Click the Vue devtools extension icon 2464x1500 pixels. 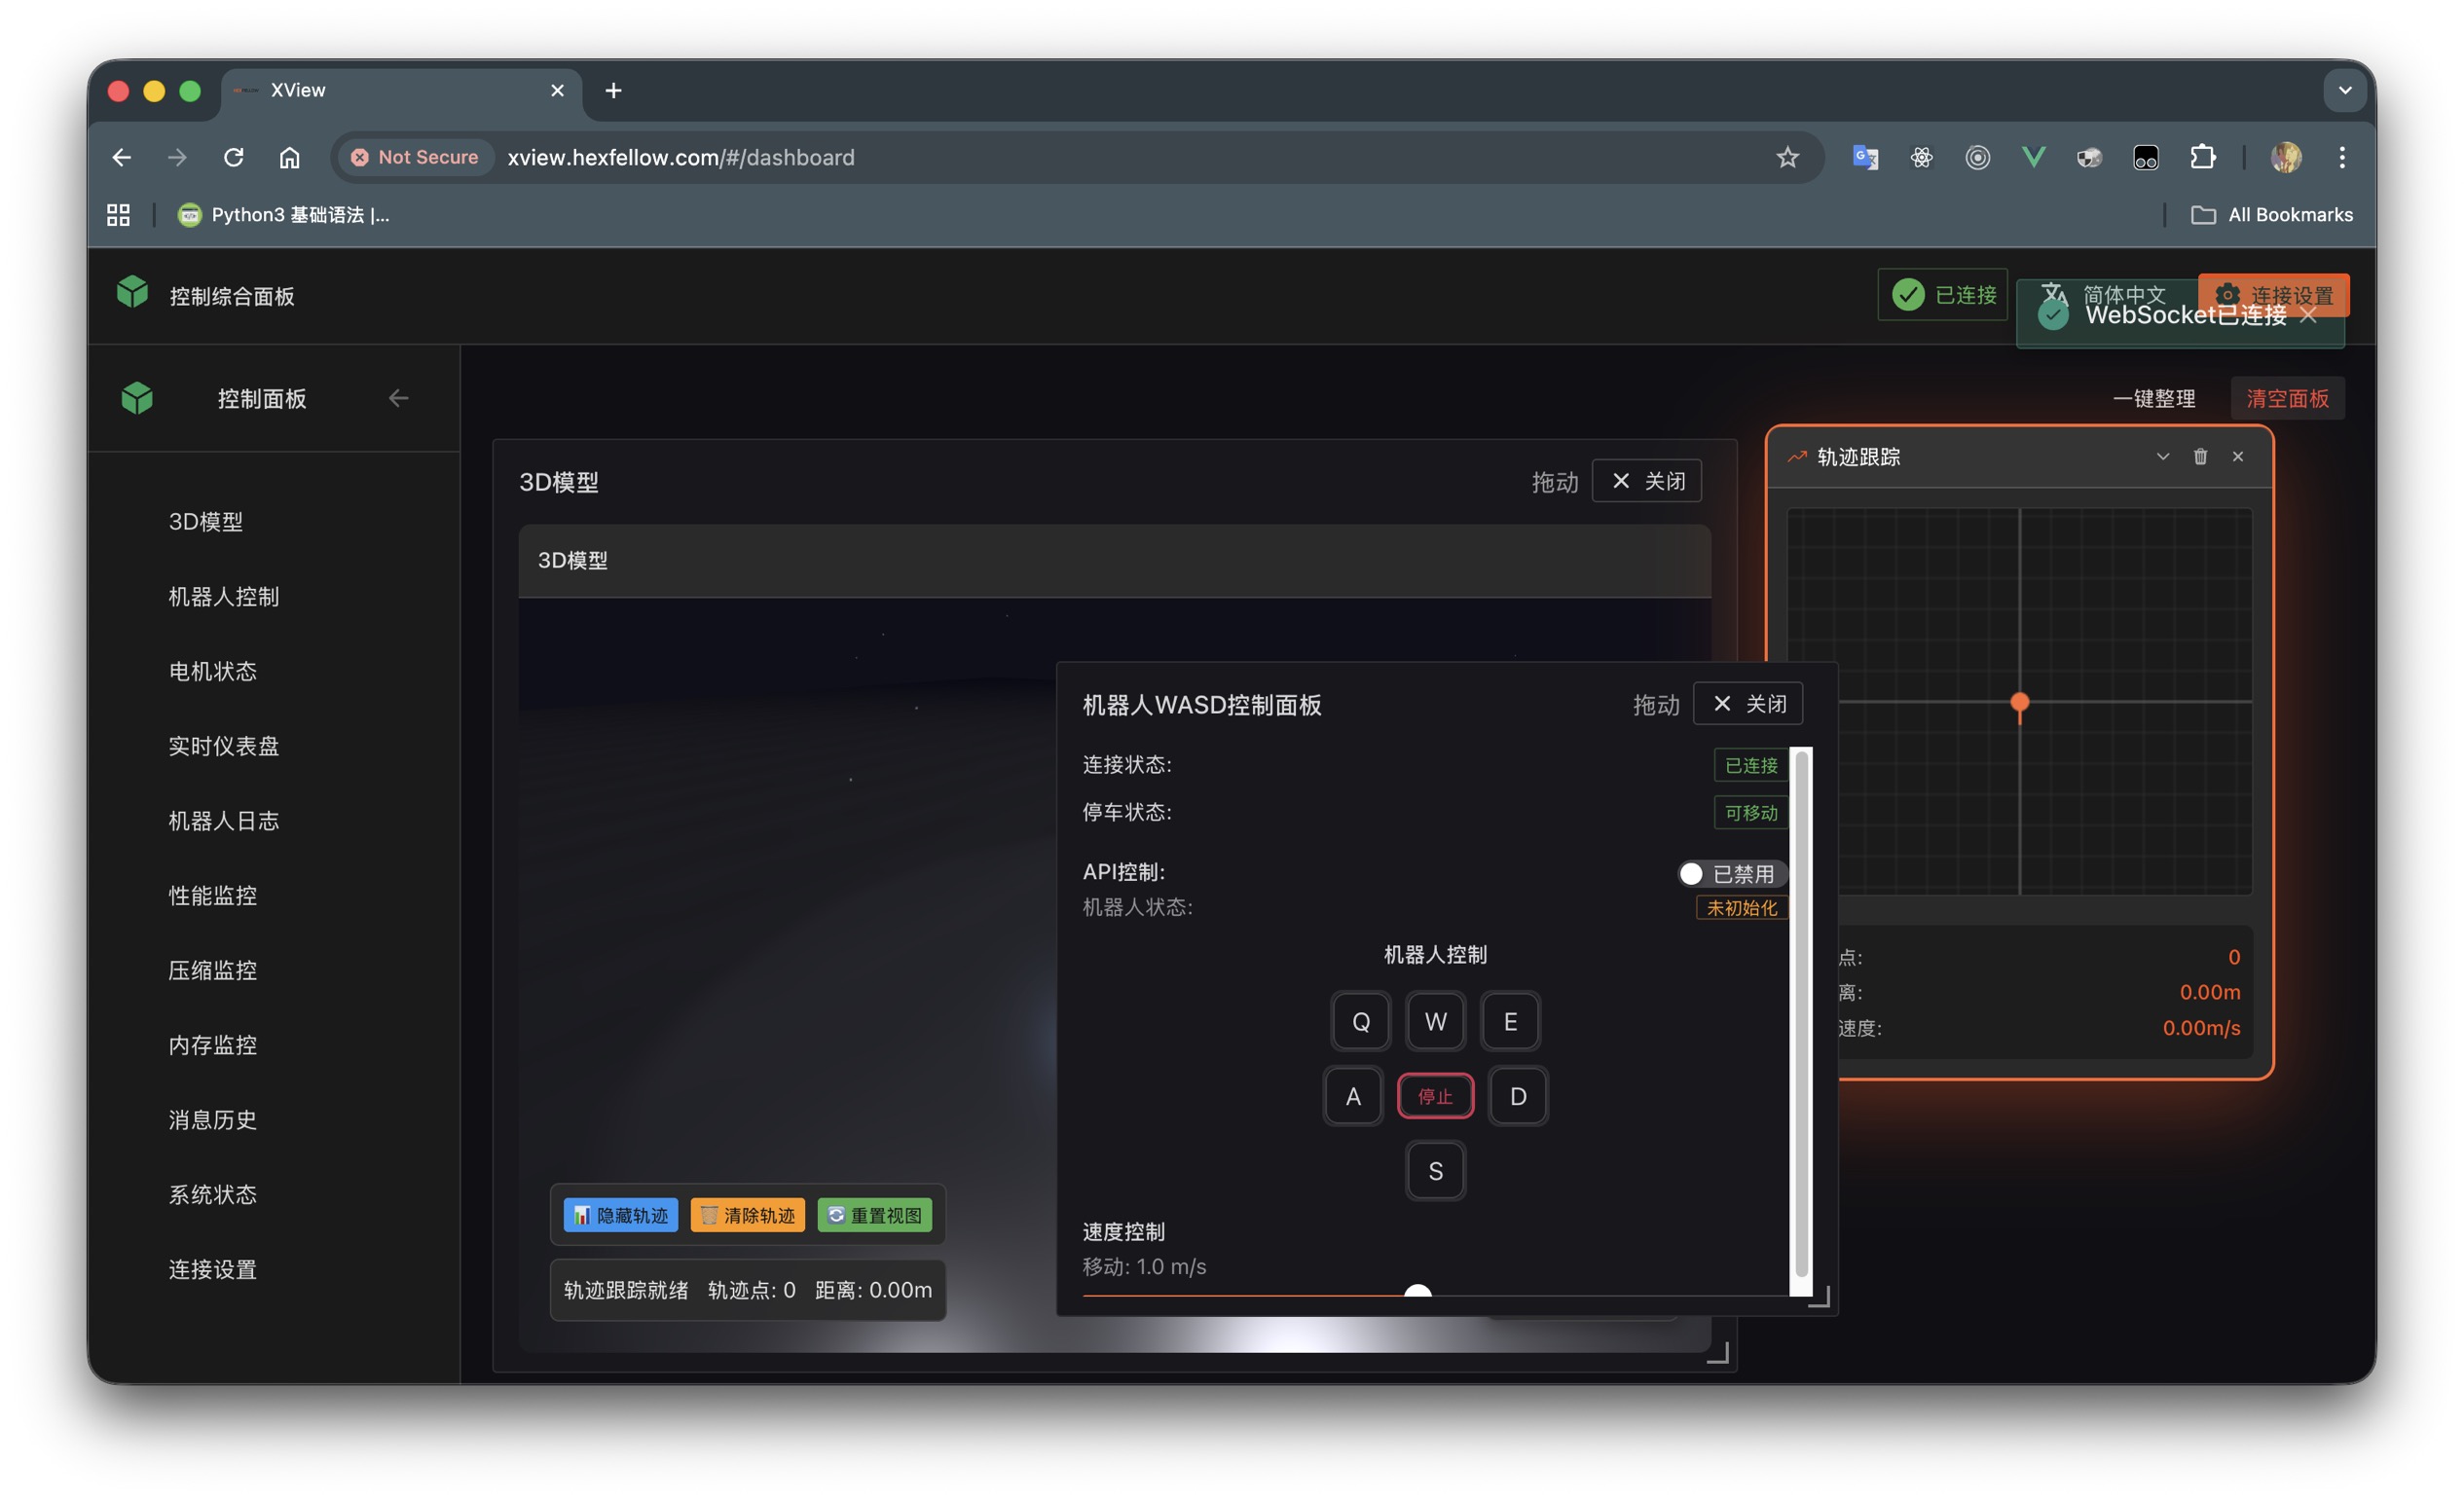[2033, 157]
